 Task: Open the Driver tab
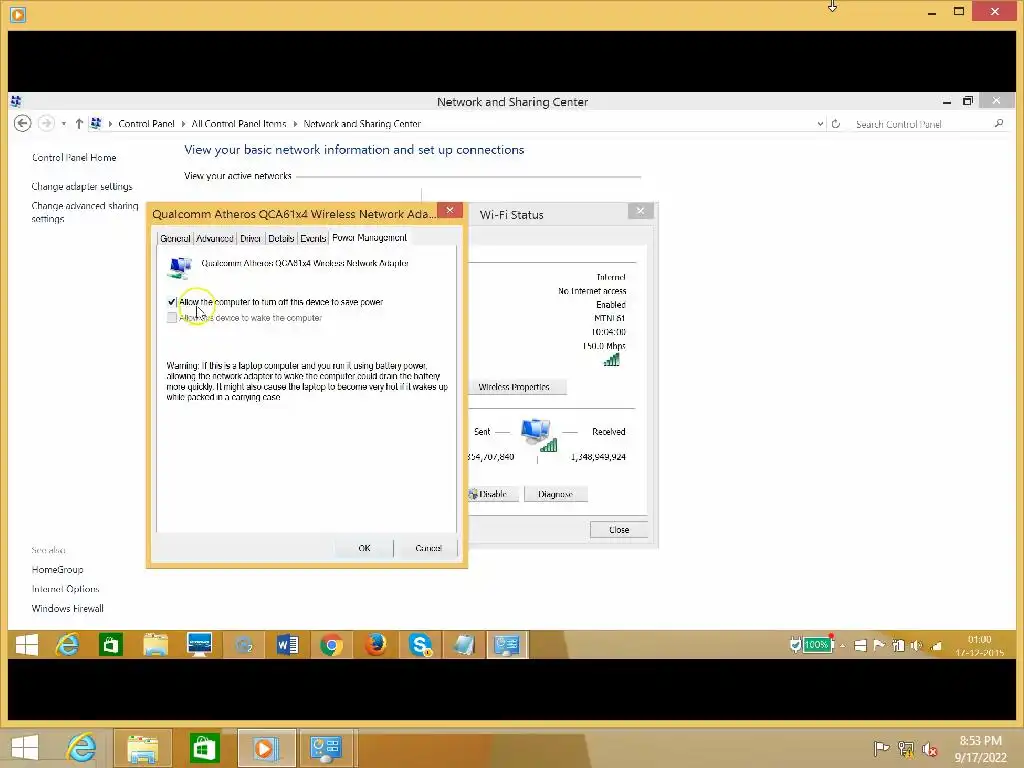(251, 238)
